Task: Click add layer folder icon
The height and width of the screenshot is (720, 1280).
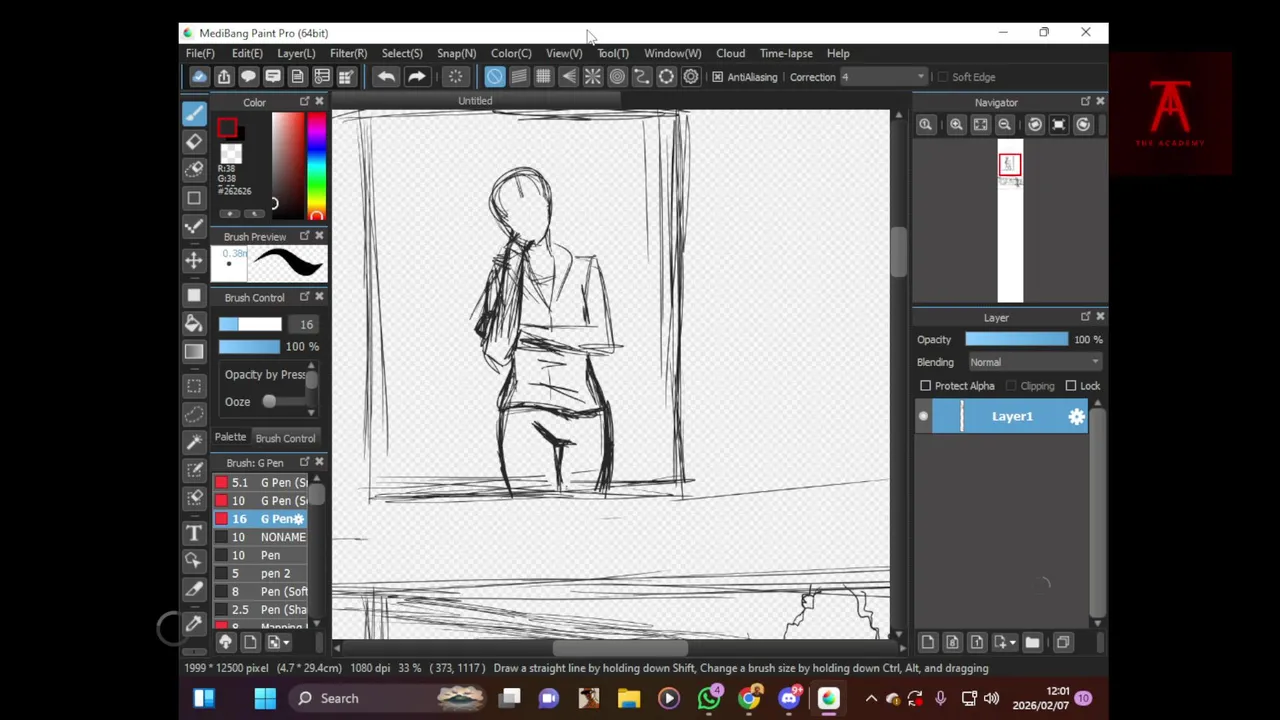Action: [1032, 642]
